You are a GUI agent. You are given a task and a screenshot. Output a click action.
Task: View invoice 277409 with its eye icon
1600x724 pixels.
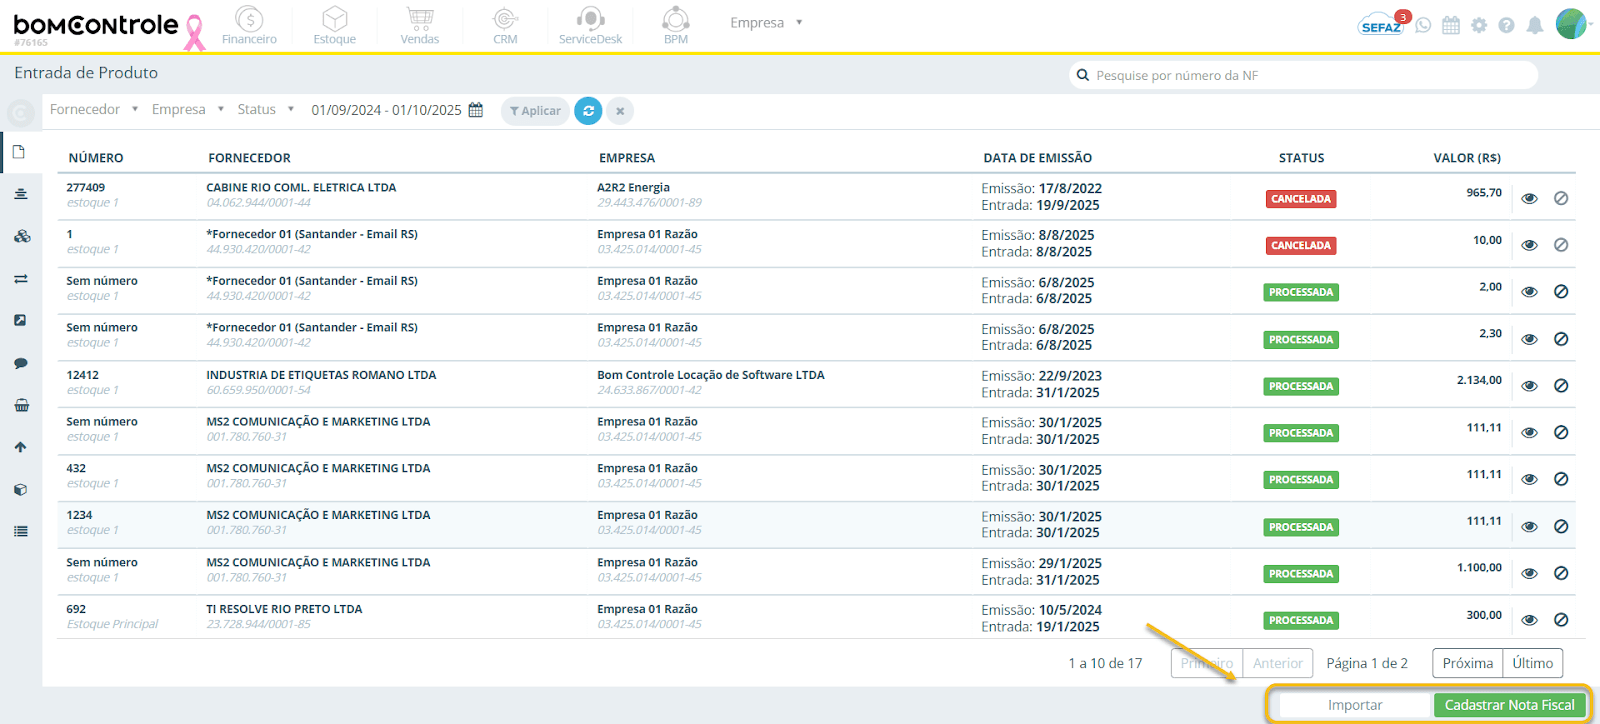1529,198
